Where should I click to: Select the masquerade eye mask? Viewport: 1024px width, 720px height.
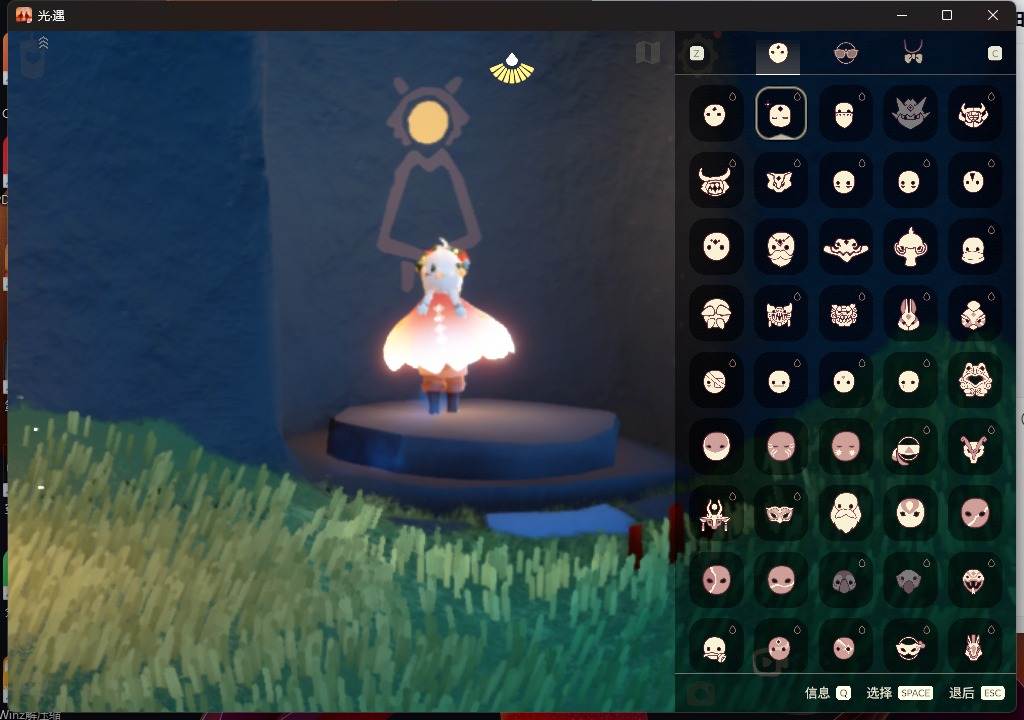point(780,514)
